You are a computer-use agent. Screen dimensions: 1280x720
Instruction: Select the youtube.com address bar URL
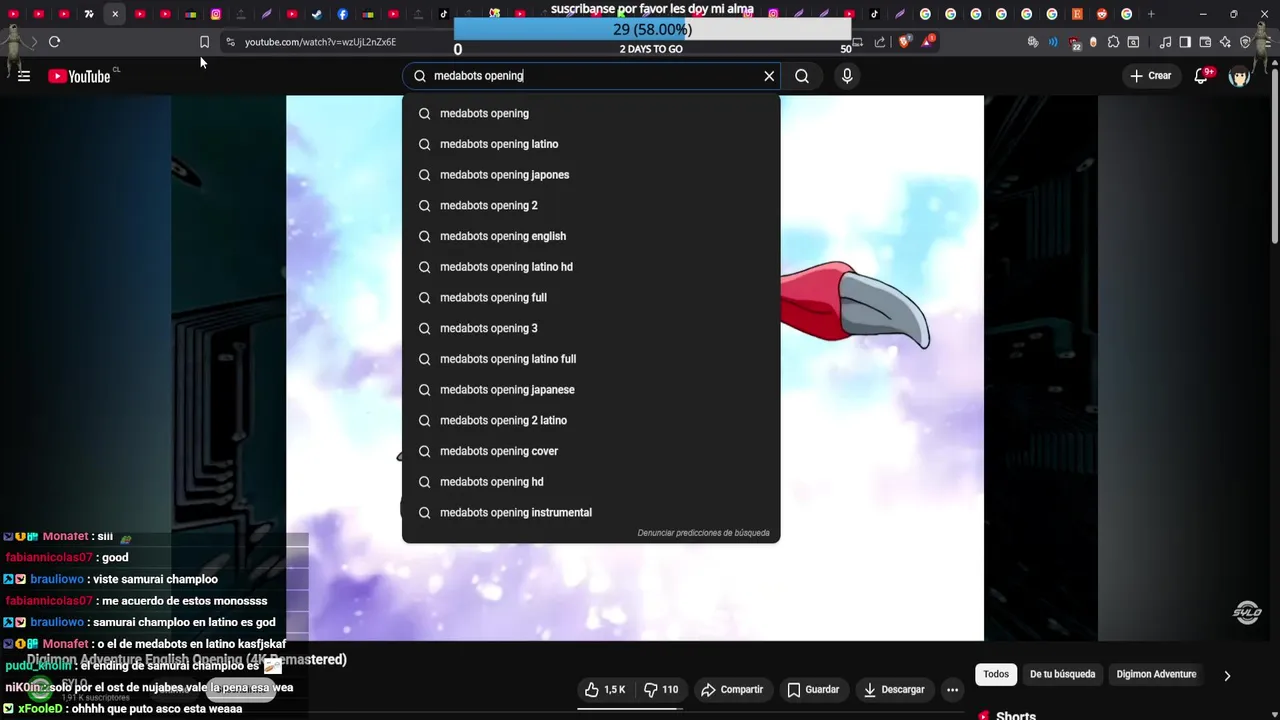click(320, 42)
